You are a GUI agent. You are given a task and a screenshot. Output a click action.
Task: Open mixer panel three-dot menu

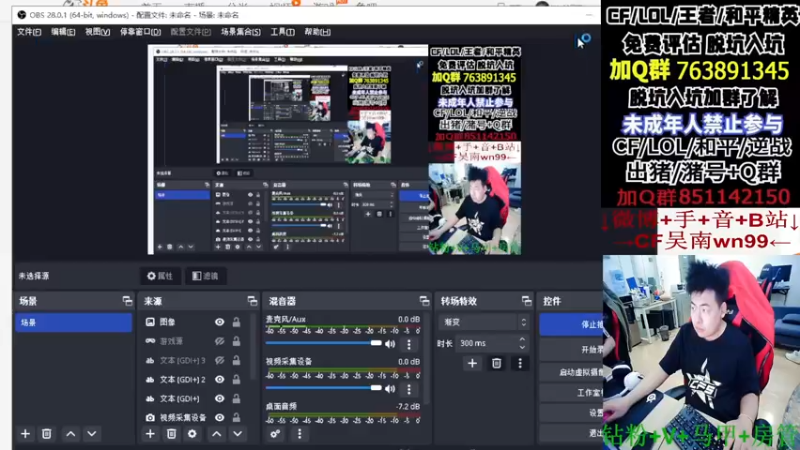299,434
